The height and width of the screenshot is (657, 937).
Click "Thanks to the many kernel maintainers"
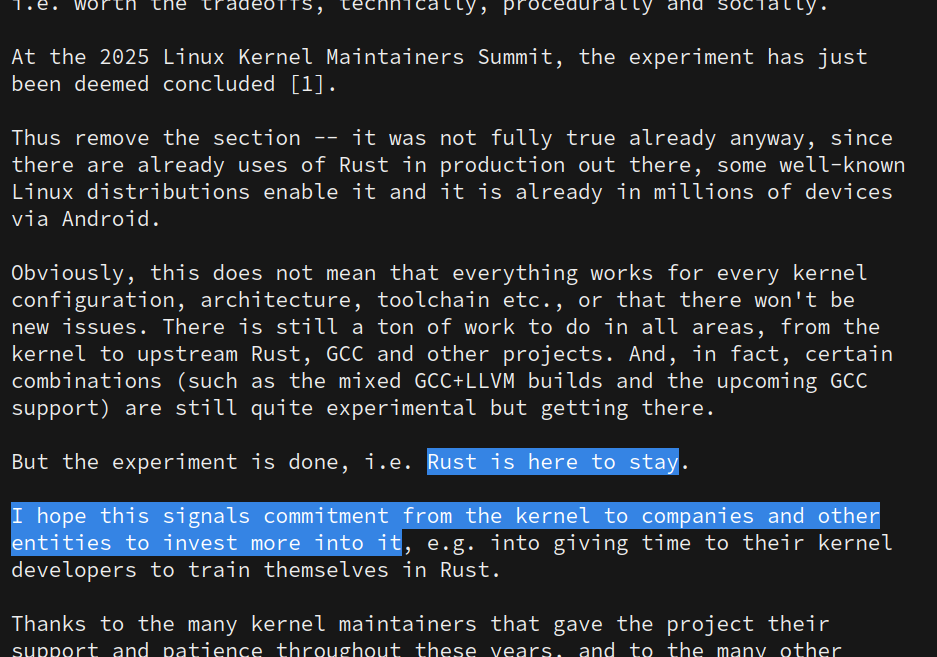point(243,624)
